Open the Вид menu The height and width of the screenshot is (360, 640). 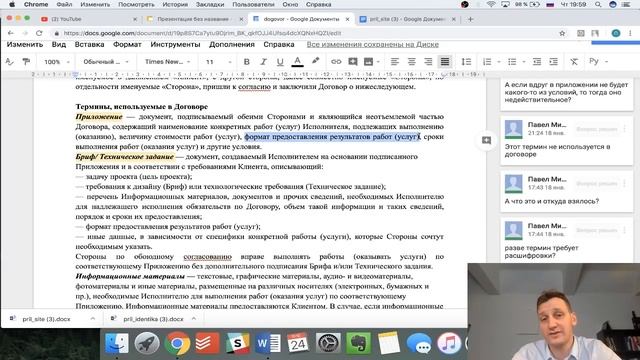(x=59, y=44)
